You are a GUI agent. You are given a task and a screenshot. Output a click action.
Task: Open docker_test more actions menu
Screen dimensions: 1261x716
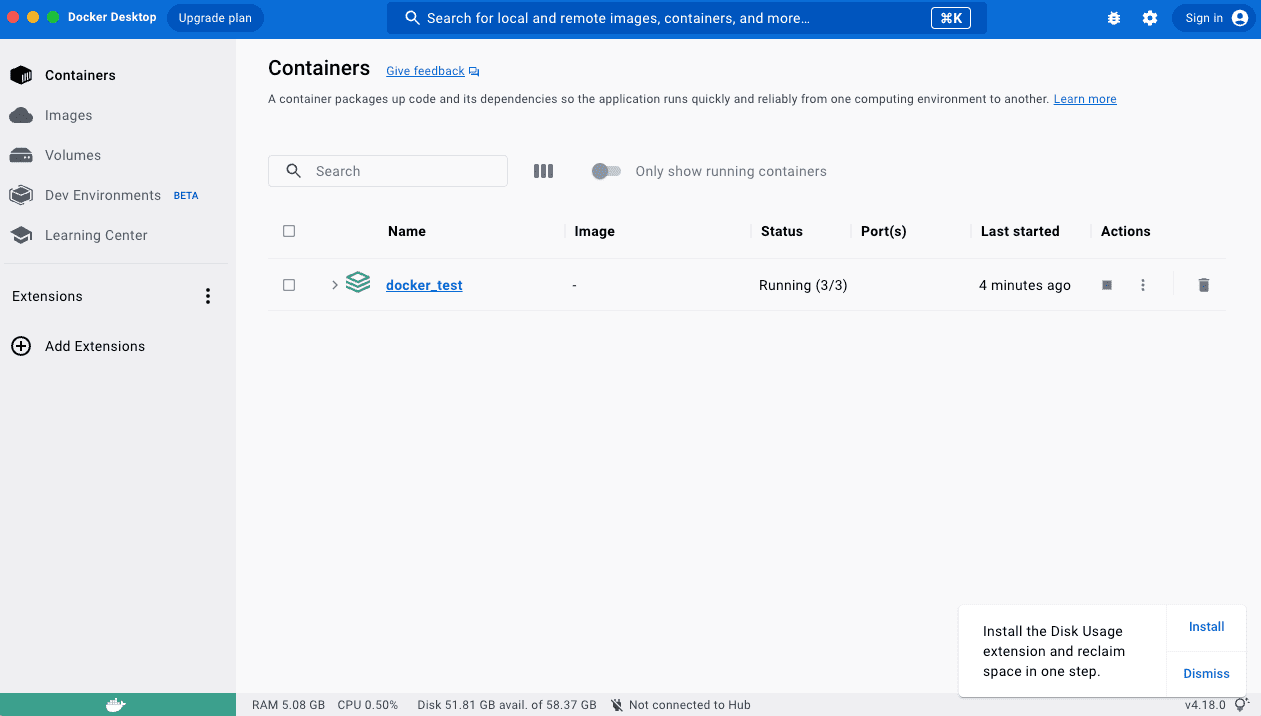click(x=1143, y=285)
